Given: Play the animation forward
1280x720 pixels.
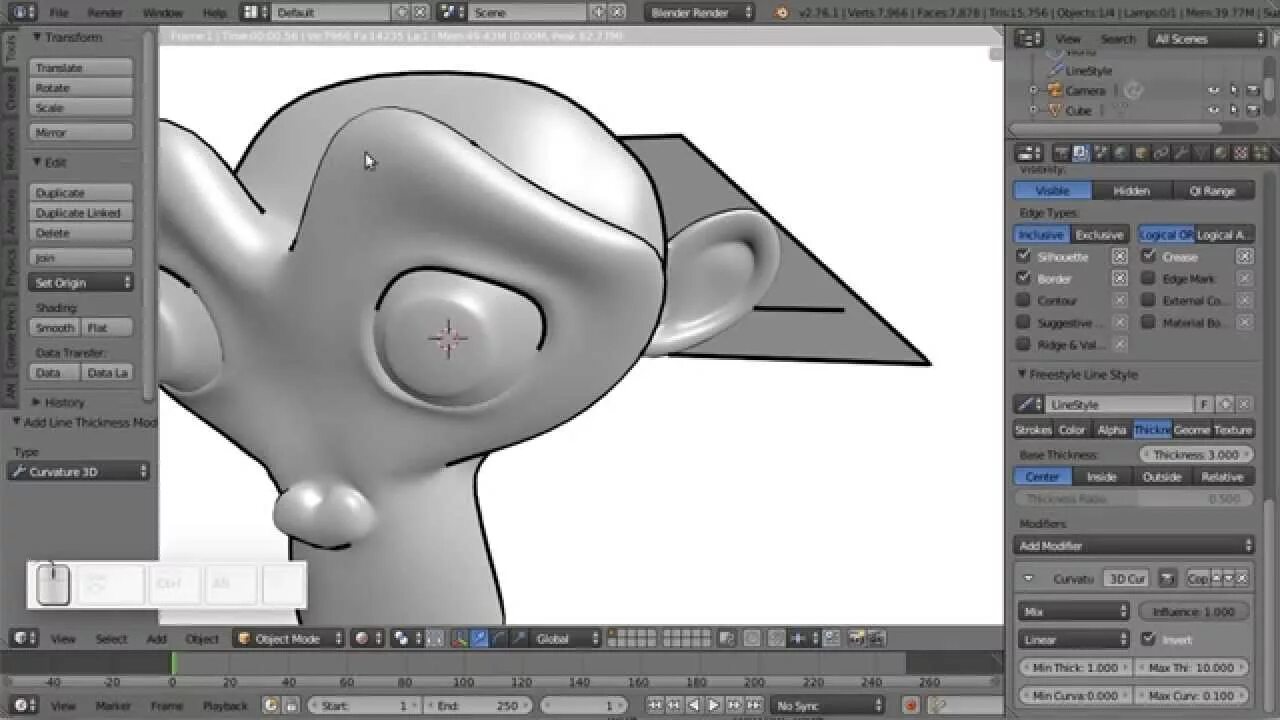Looking at the screenshot, I should pyautogui.click(x=714, y=705).
